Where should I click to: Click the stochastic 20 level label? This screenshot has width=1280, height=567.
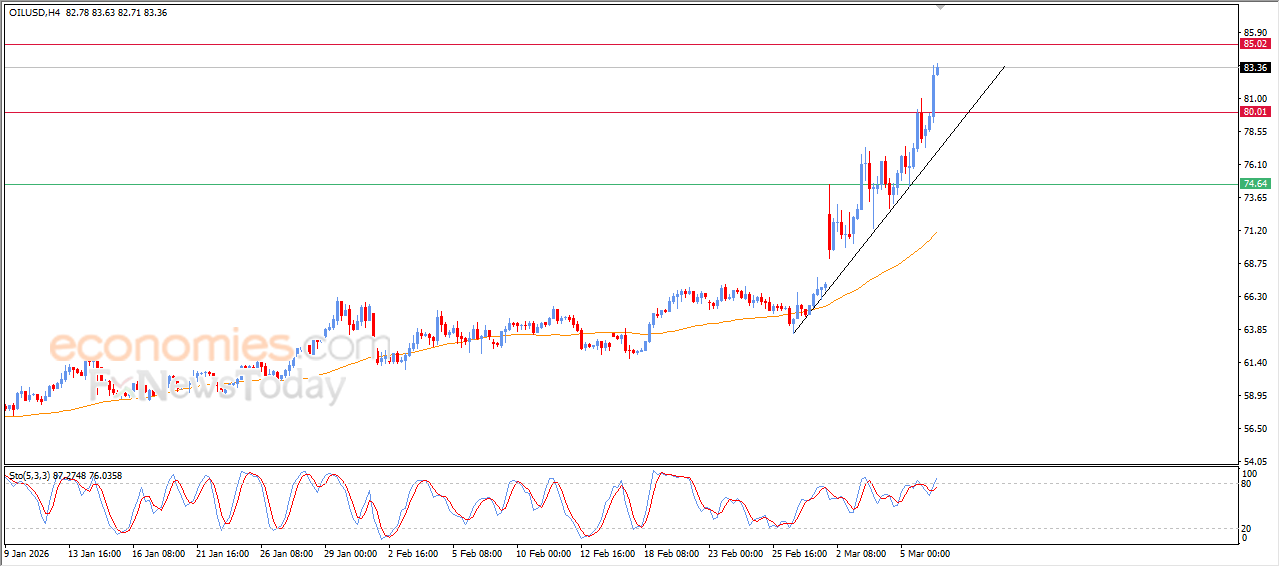pyautogui.click(x=1247, y=529)
